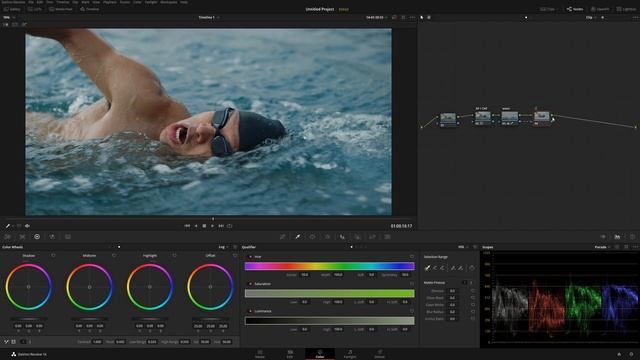Select the subtract softness picker
The height and width of the screenshot is (360, 640).
[x=453, y=268]
